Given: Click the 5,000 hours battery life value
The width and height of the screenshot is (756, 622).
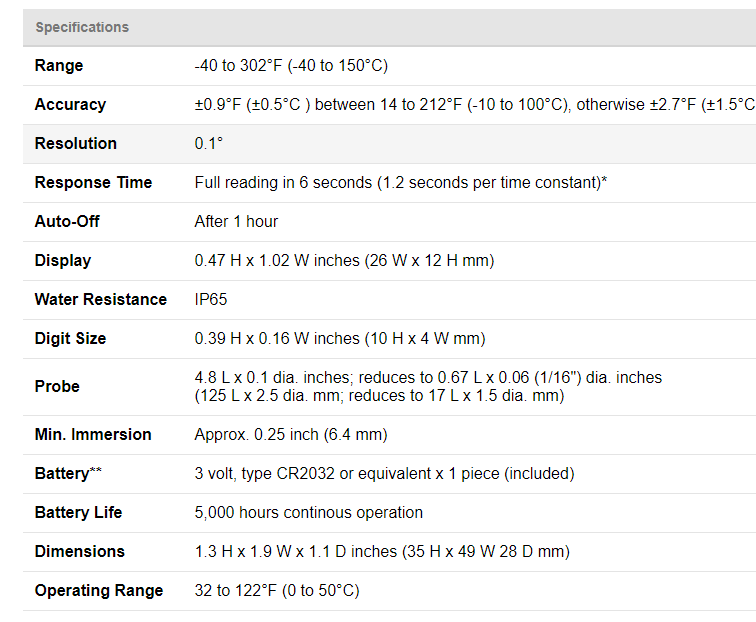Looking at the screenshot, I should click(x=308, y=513).
